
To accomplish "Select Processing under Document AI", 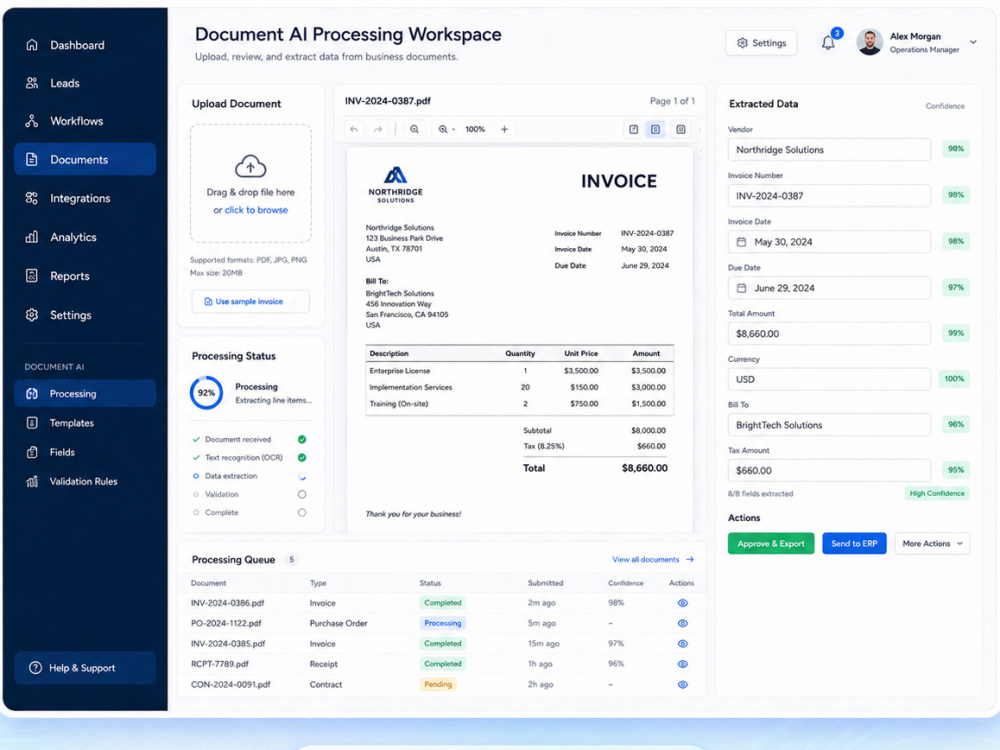I will pos(85,393).
